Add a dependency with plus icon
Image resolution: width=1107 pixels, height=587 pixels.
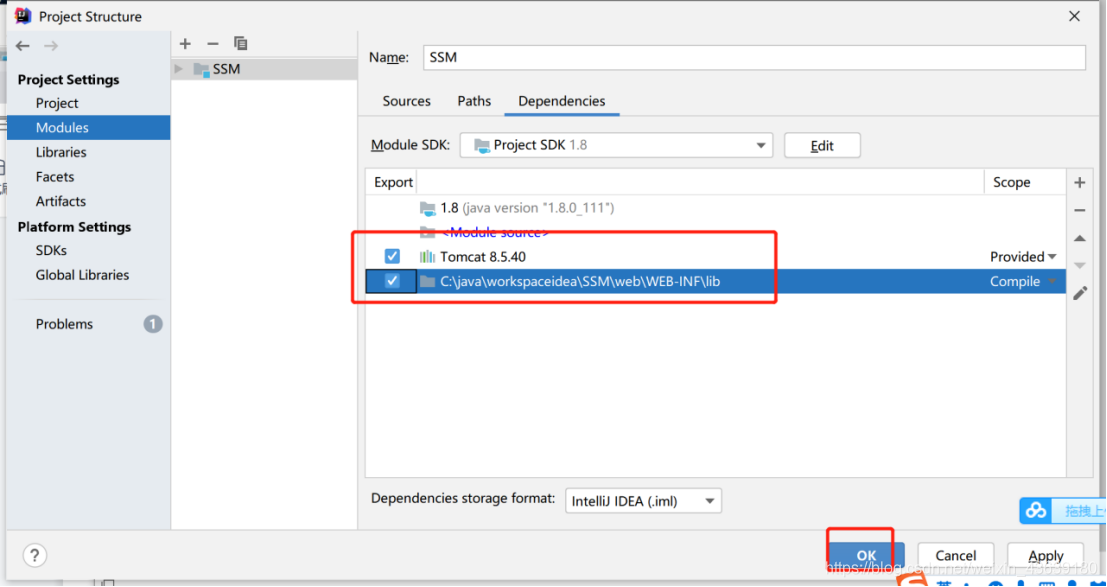1079,183
